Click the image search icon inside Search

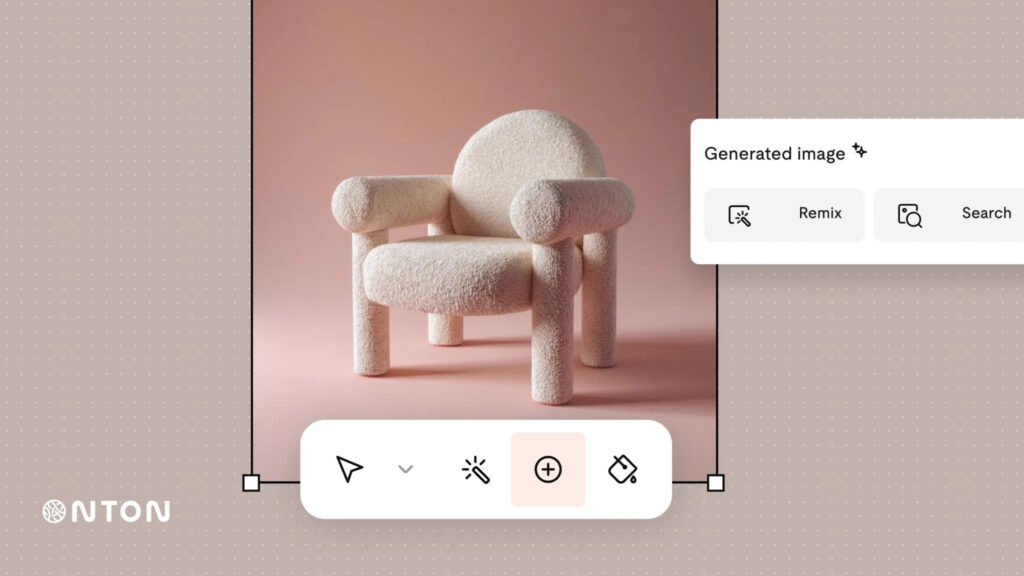(x=910, y=213)
